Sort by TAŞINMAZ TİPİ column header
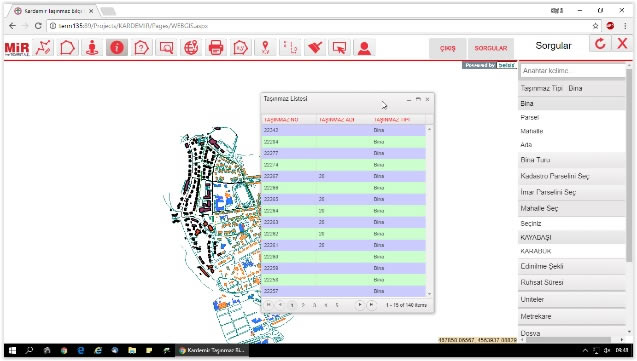637x361 pixels. pyautogui.click(x=392, y=120)
